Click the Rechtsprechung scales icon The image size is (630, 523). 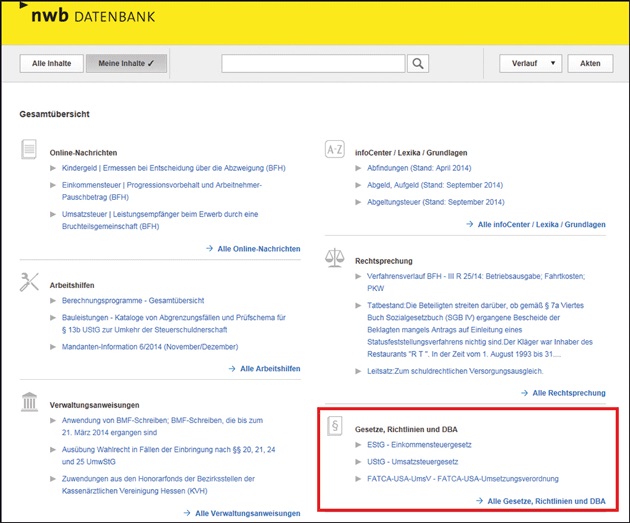tap(335, 258)
